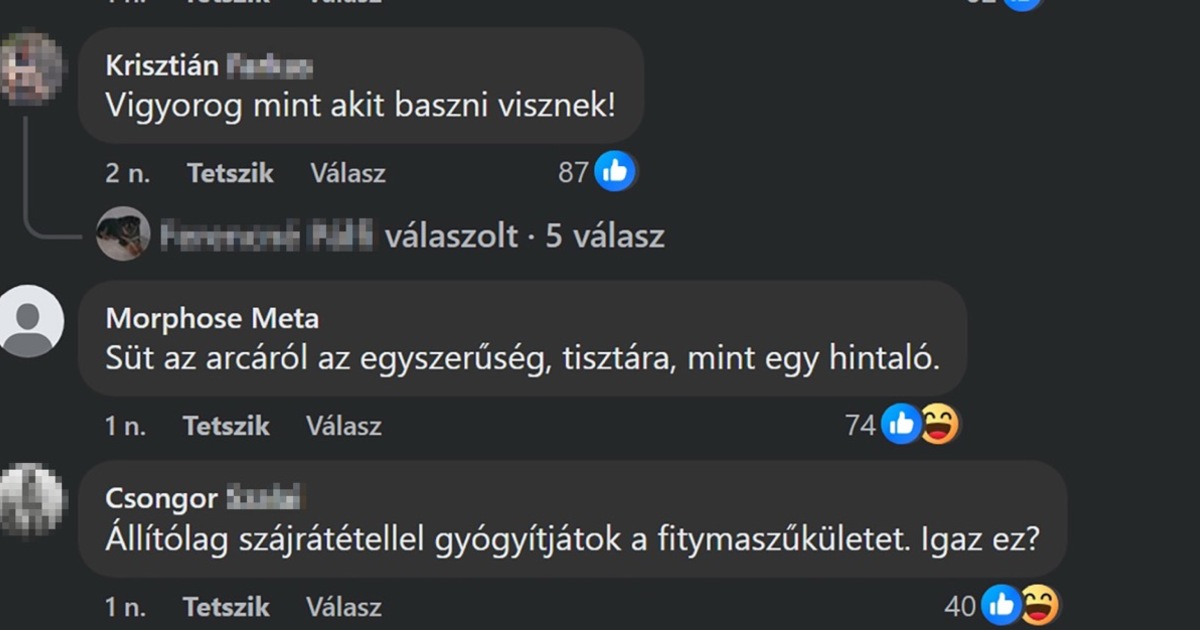The width and height of the screenshot is (1200, 630).
Task: Open the Morphose Meta profile name link
Action: tap(212, 319)
